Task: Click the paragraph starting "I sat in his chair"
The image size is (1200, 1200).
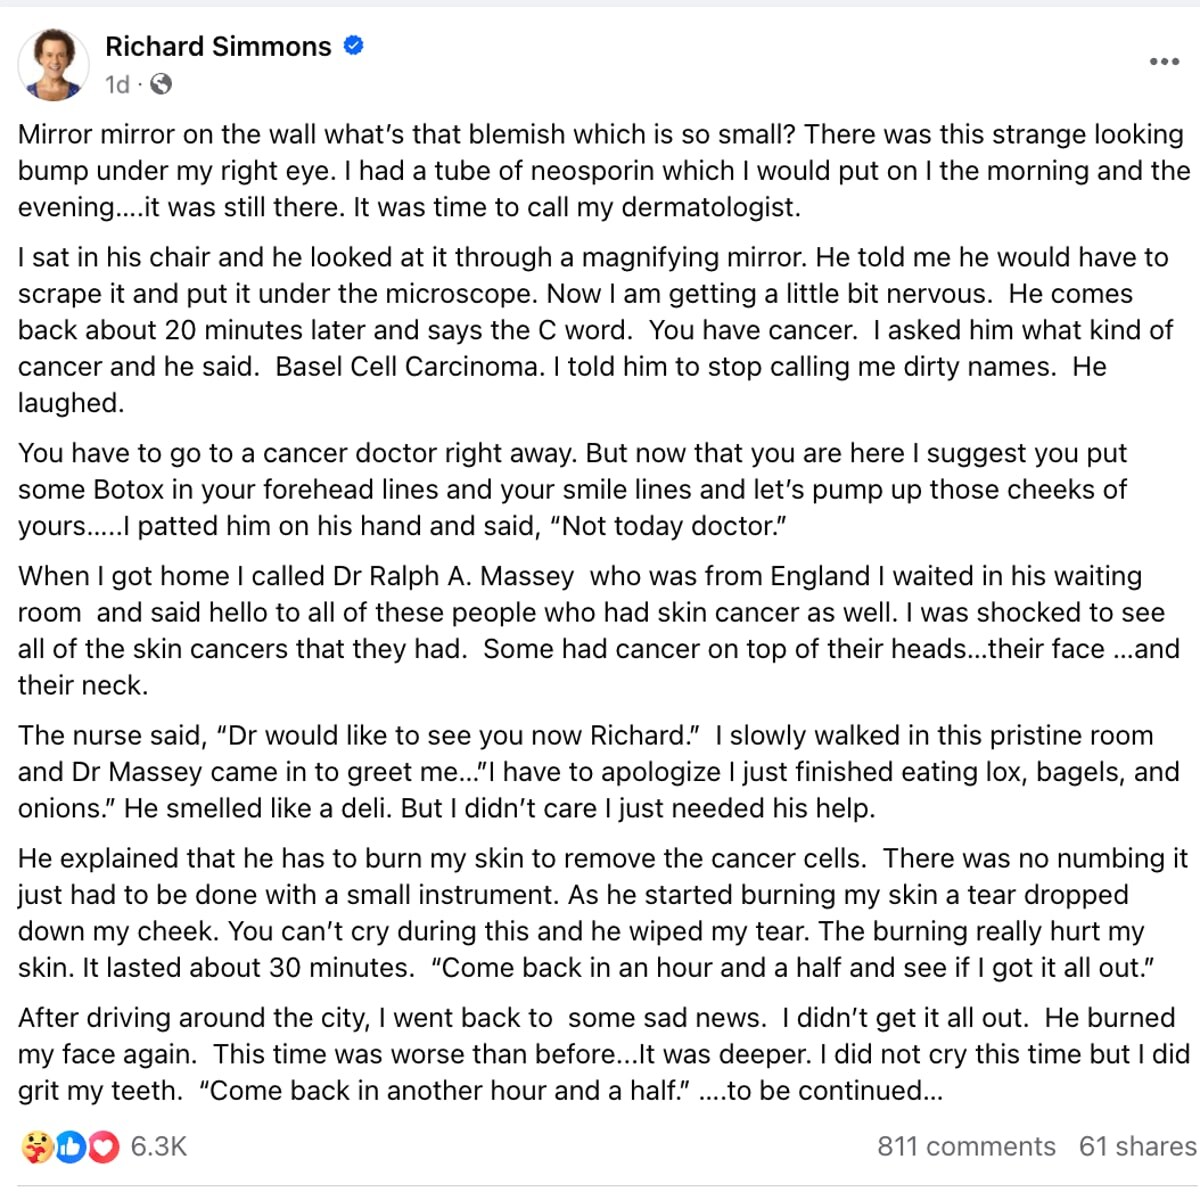Action: [595, 330]
